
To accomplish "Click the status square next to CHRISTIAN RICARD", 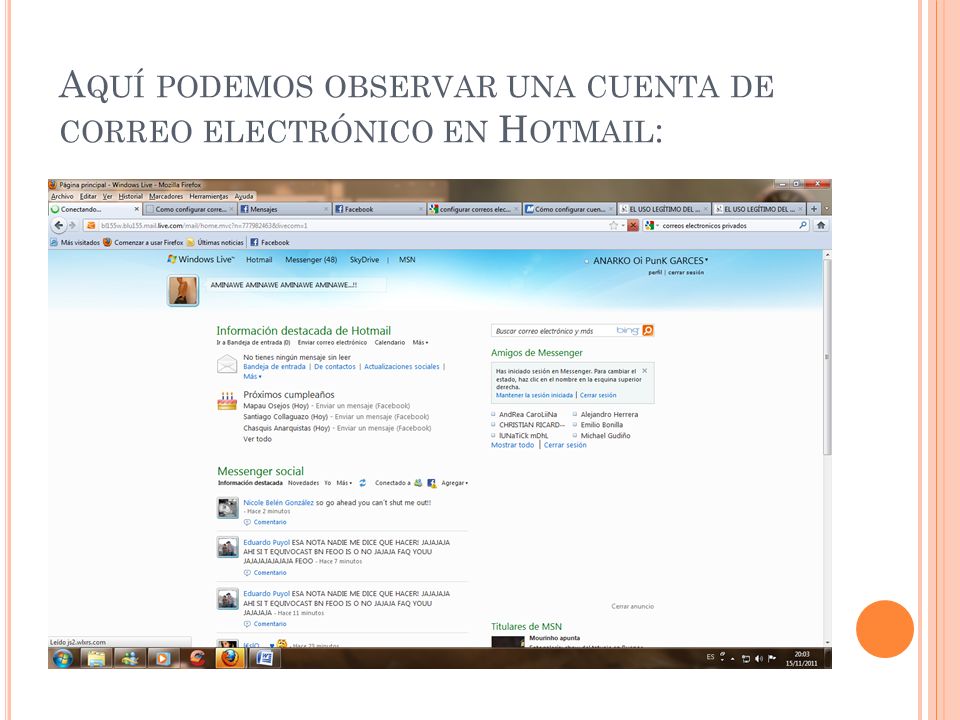I will (x=493, y=425).
